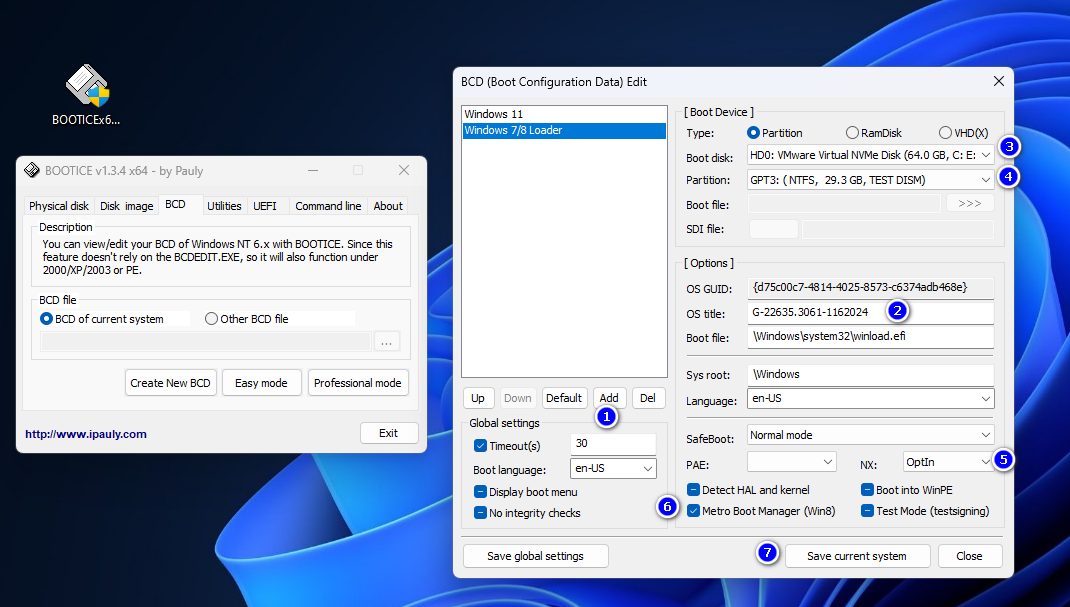Screen dimensions: 1070x607
Task: Open the SafeBoot Normal mode dropdown
Action: 871,435
